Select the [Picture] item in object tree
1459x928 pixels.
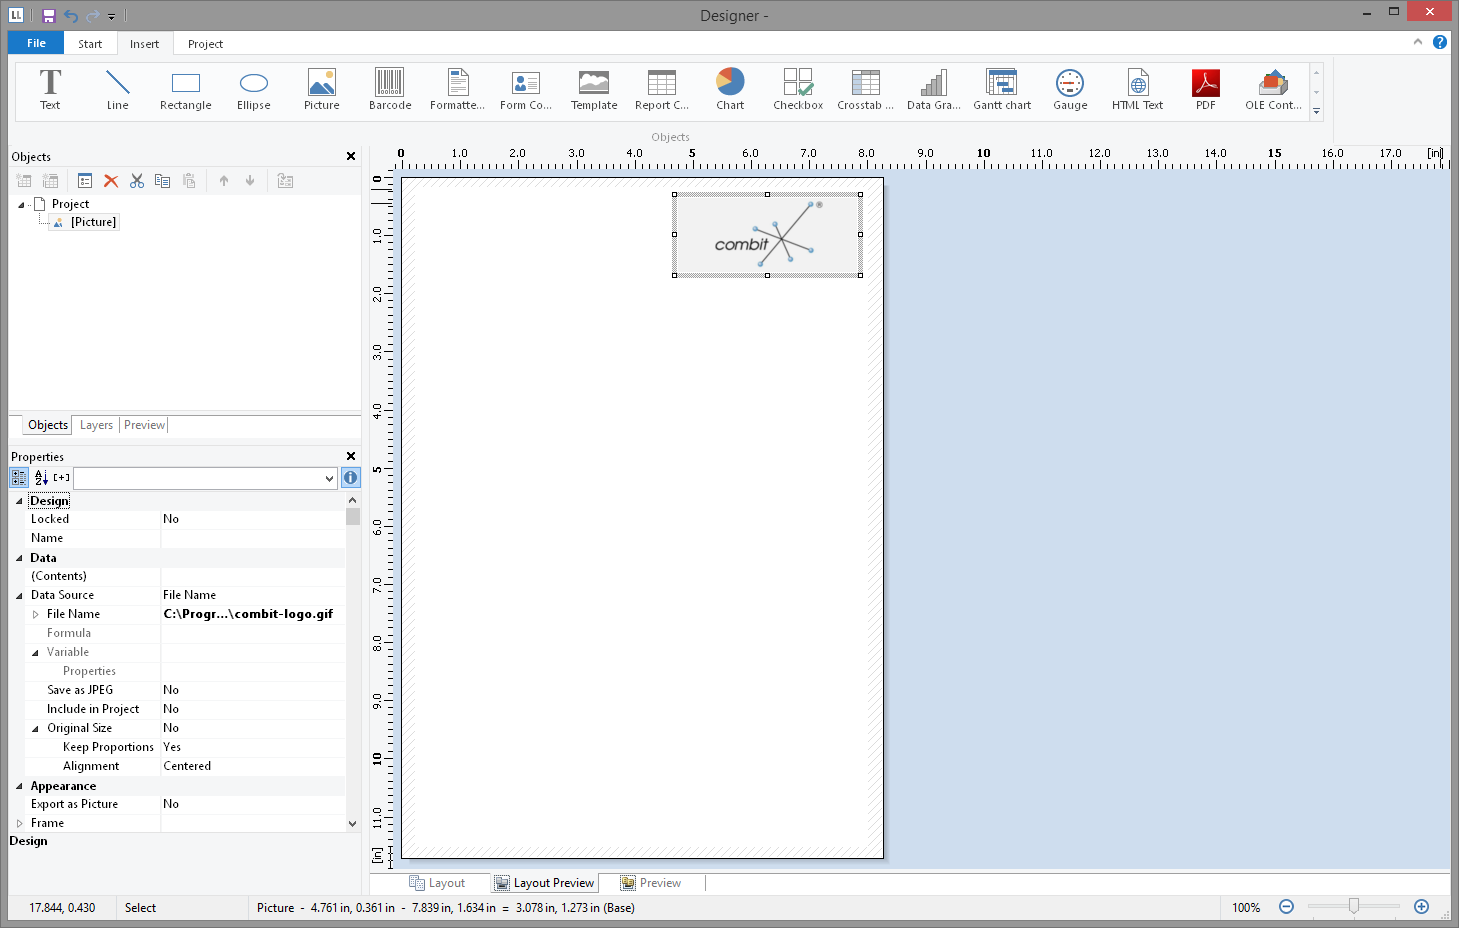[x=93, y=222]
